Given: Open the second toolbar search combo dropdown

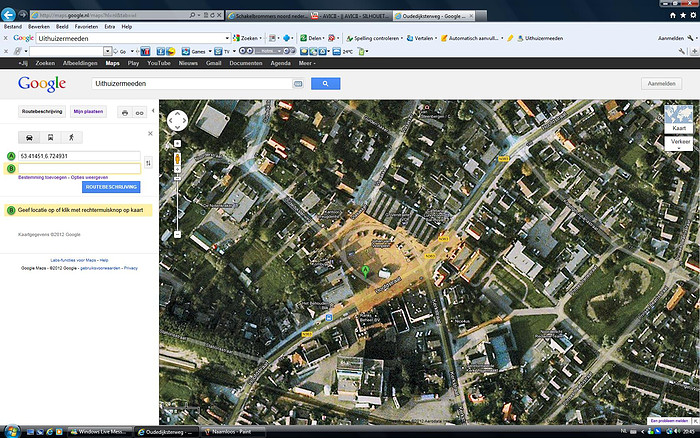Looking at the screenshot, I should [107, 51].
